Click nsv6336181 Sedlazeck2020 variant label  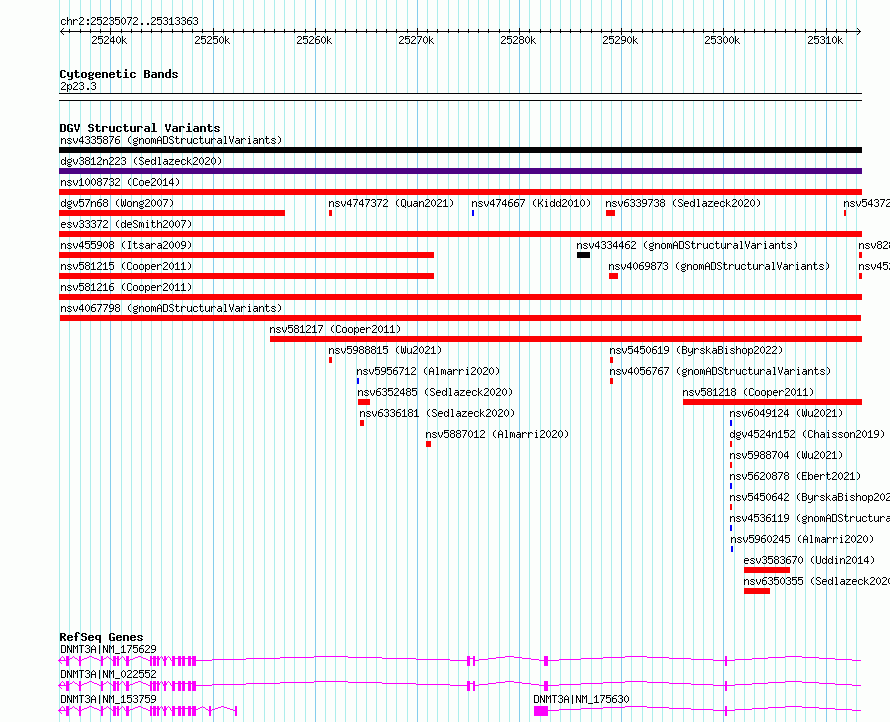(x=437, y=413)
